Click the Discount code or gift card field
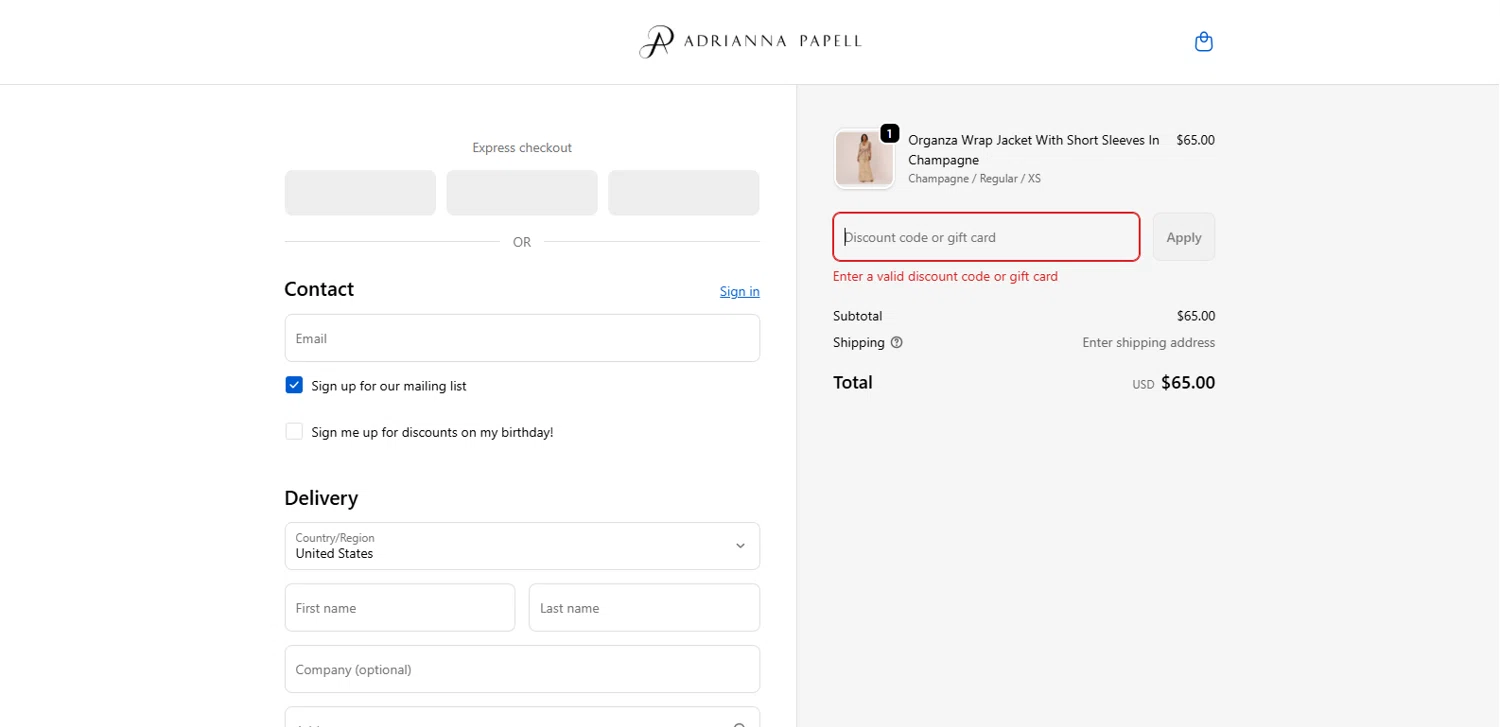The image size is (1500, 727). 986,237
